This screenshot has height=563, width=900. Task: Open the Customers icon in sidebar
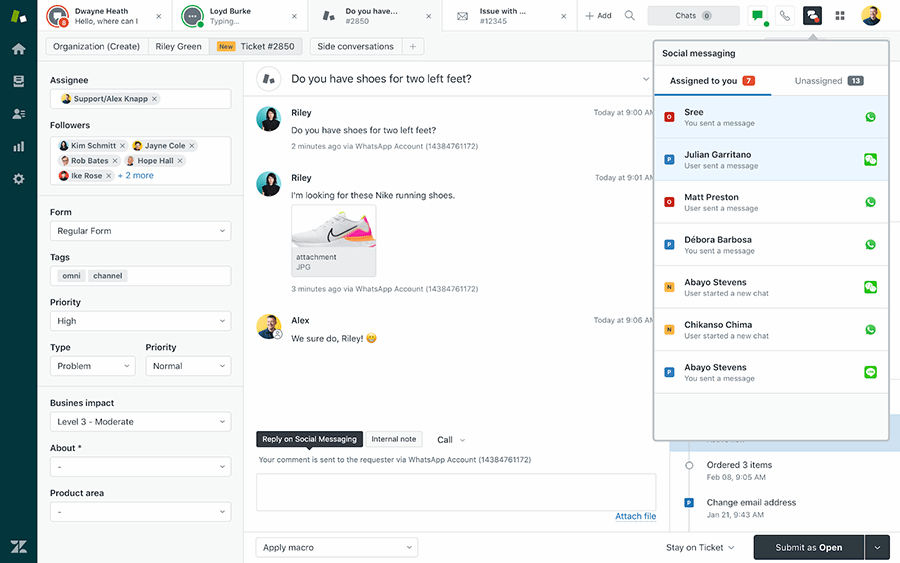18,114
